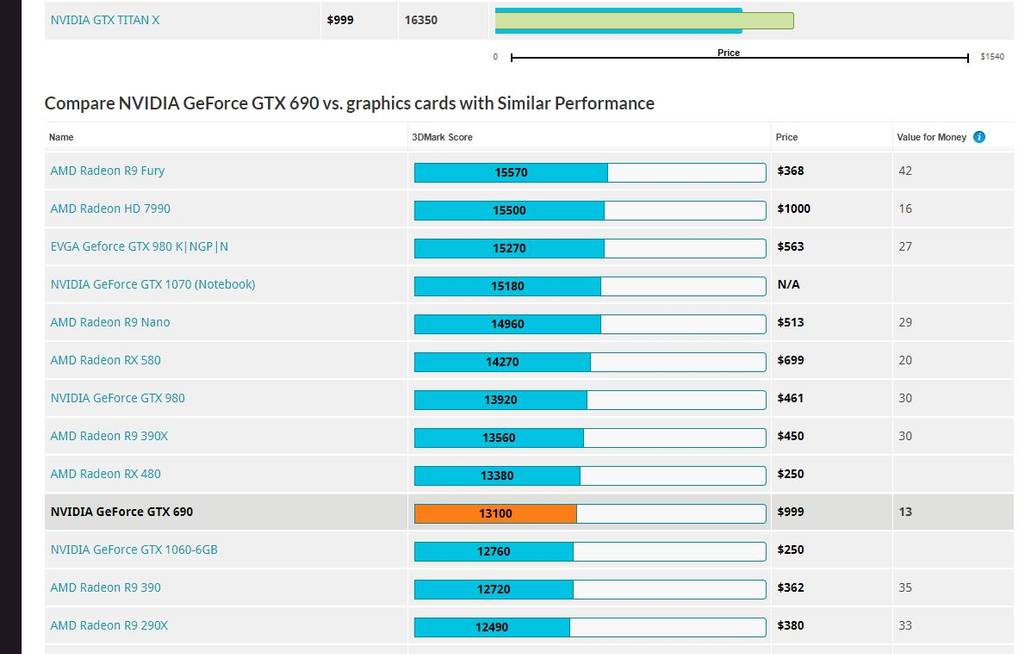Click the 13380 score bar

[x=590, y=476]
